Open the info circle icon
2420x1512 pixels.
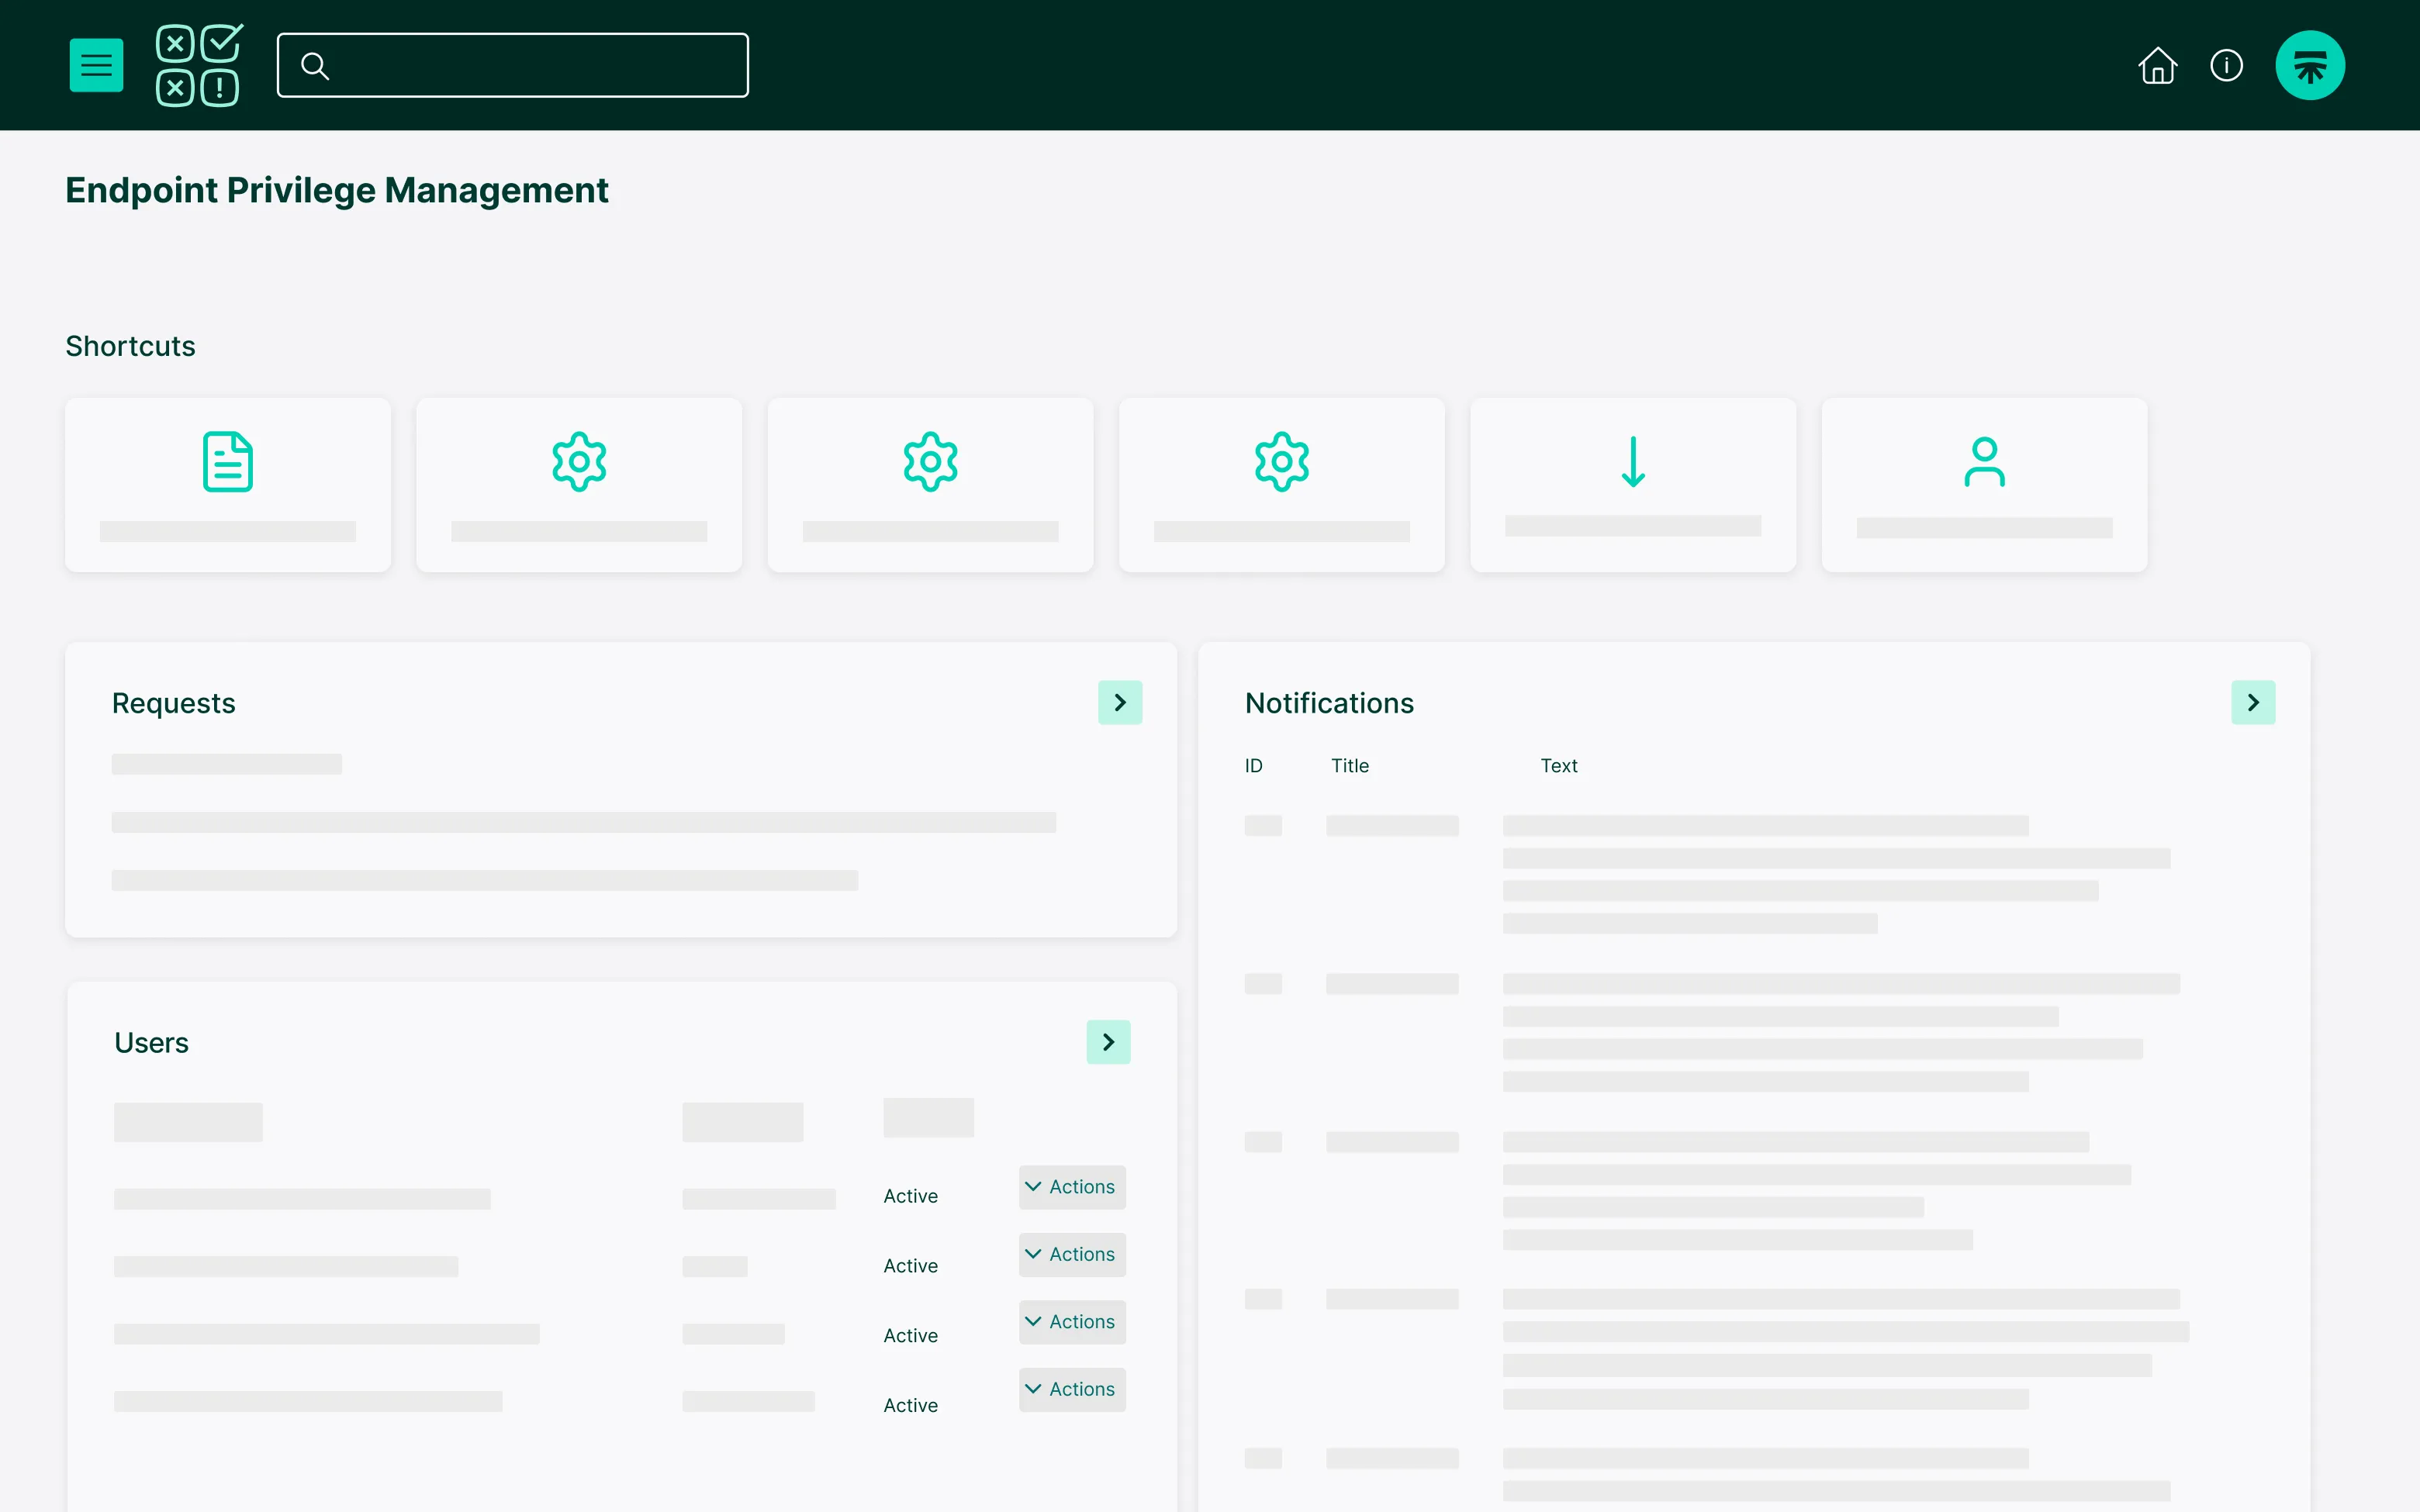(x=2226, y=66)
